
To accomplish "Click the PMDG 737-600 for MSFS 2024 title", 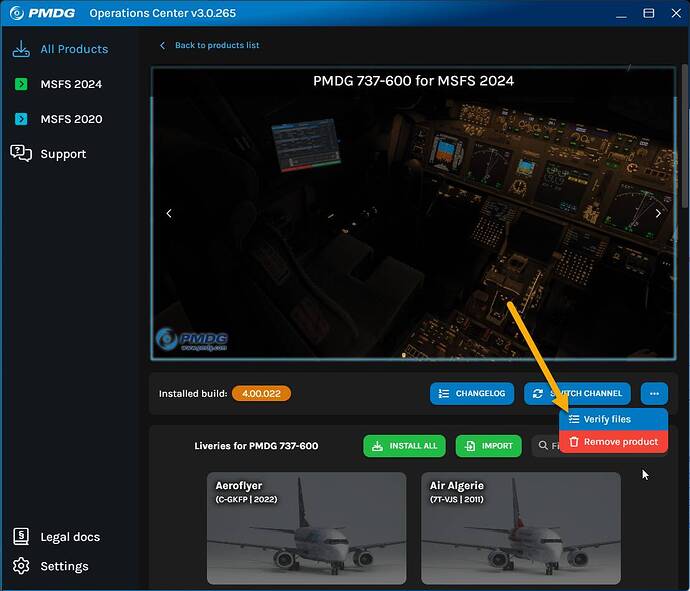I will (x=413, y=81).
